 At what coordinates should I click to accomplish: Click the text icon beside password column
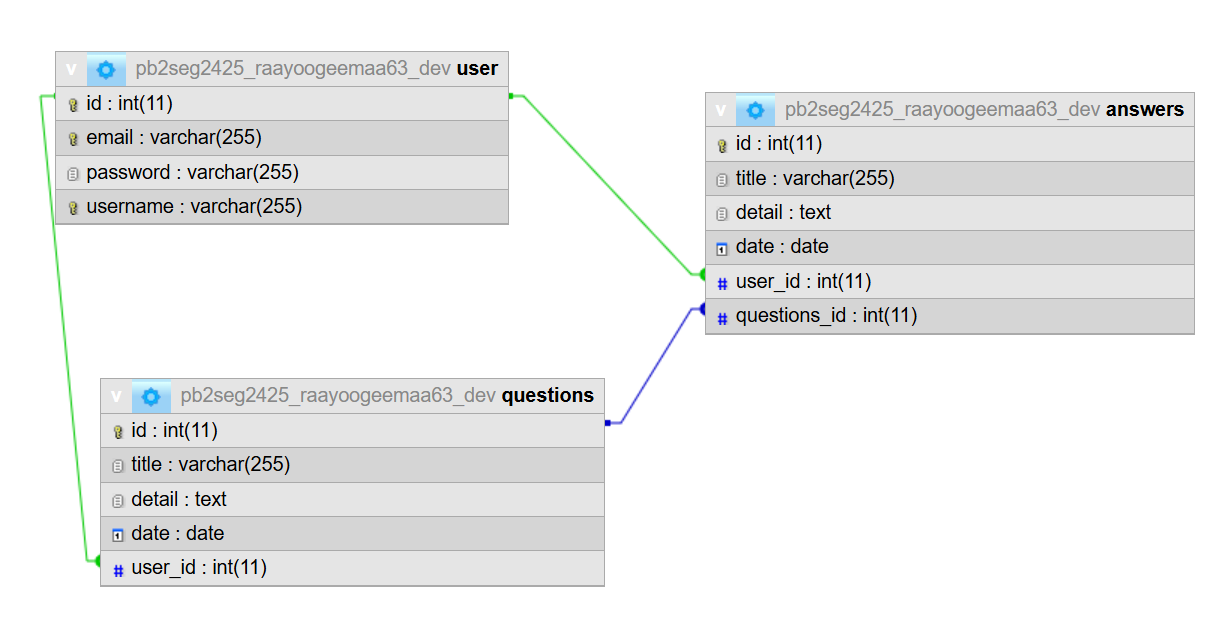pos(72,173)
